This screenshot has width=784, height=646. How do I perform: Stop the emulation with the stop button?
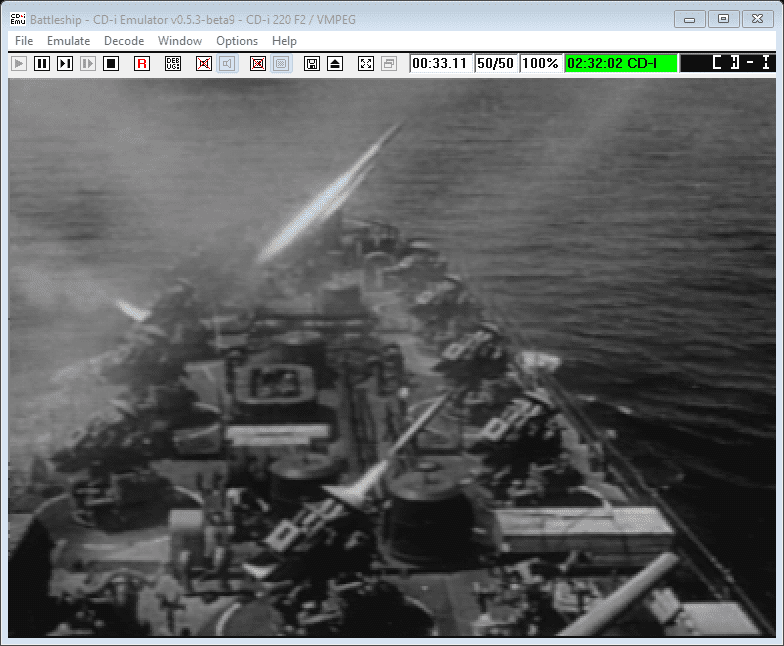point(111,63)
